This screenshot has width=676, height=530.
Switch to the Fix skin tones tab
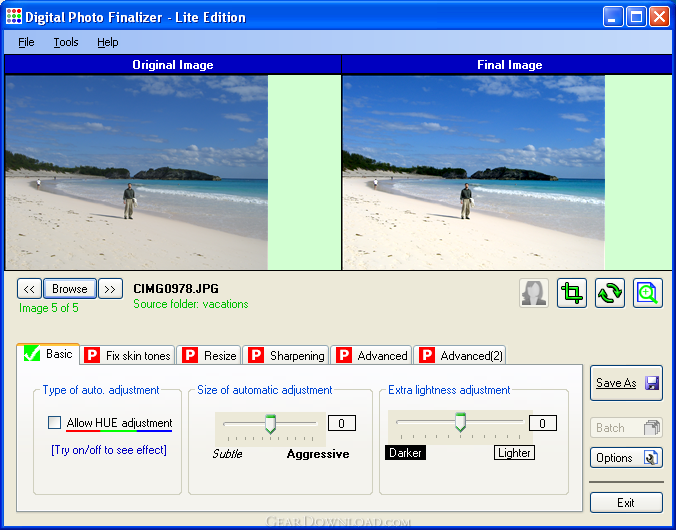pyautogui.click(x=128, y=356)
